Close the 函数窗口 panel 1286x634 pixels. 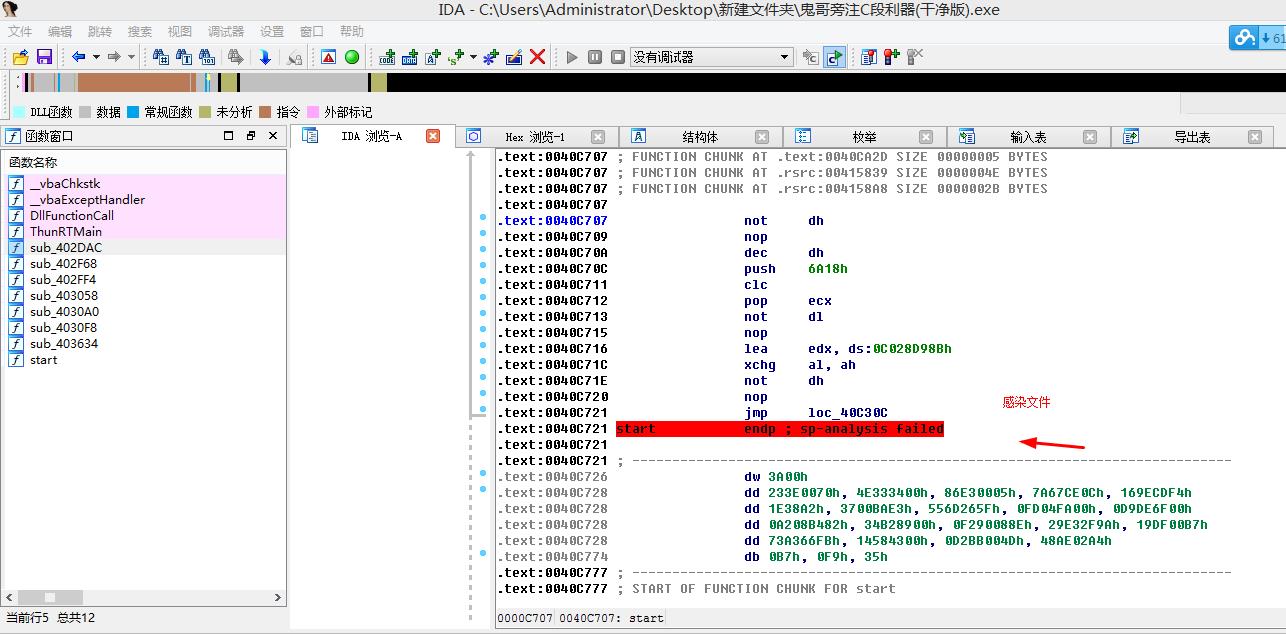(273, 136)
